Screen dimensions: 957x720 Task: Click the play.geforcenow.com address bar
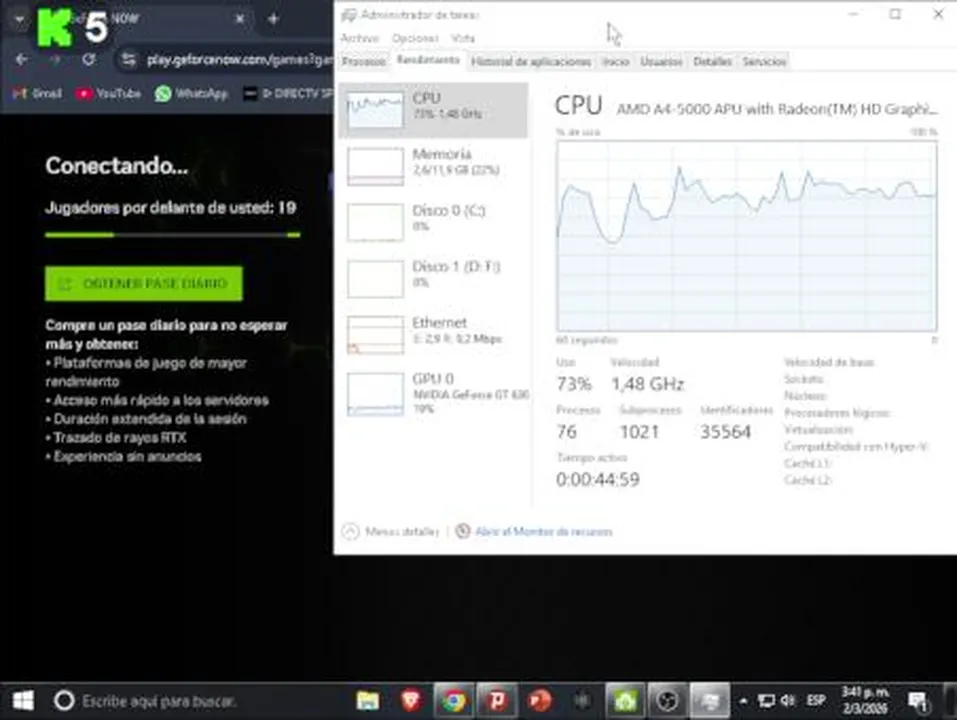pyautogui.click(x=238, y=59)
